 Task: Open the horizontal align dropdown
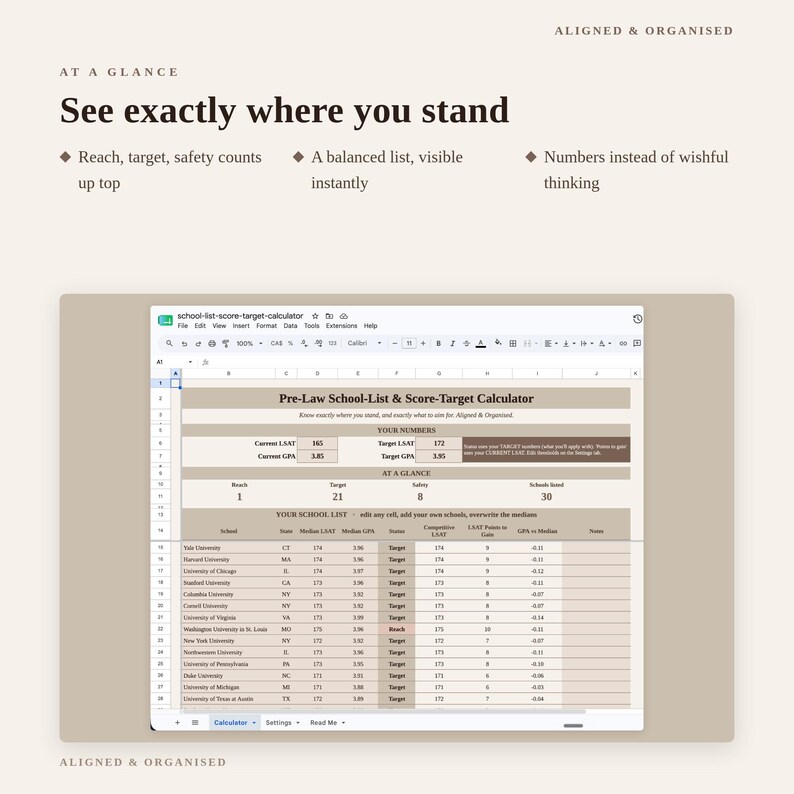(550, 343)
